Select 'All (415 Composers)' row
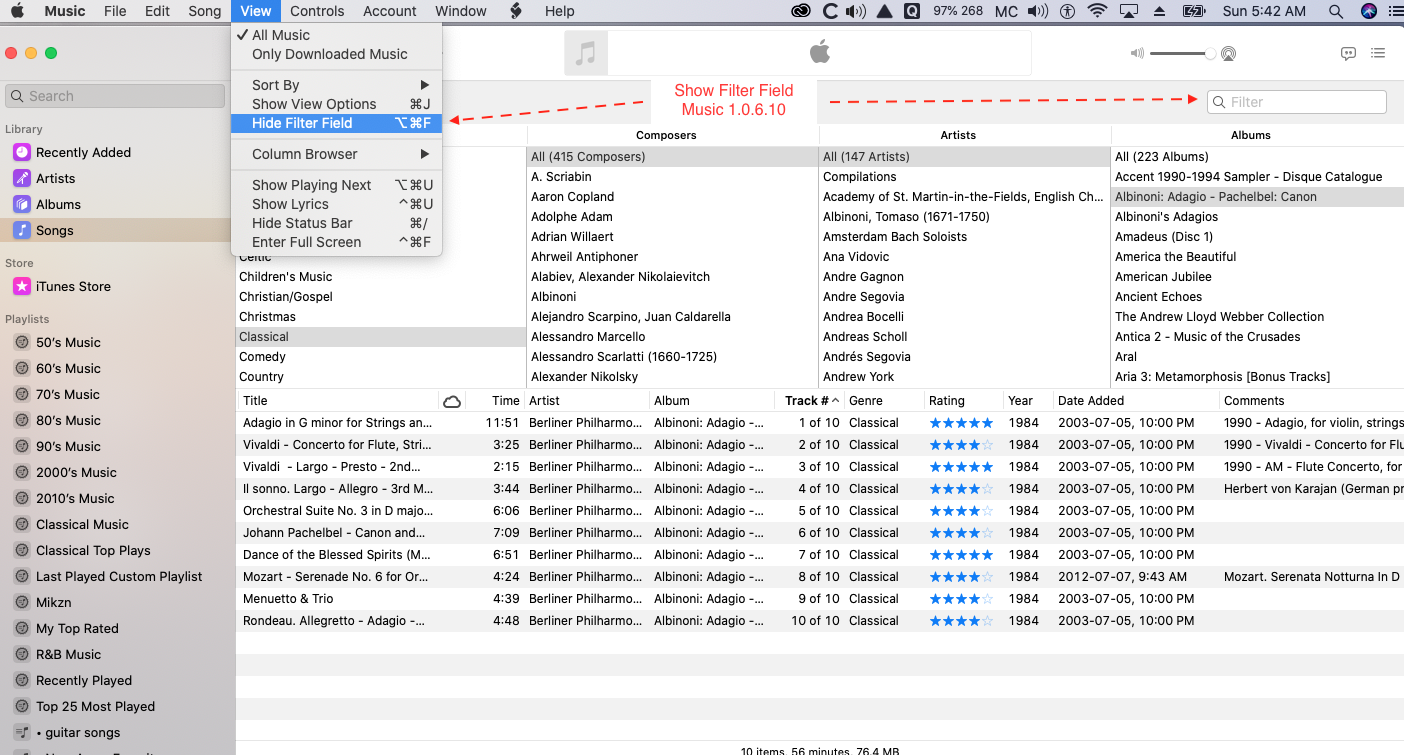Viewport: 1404px width, 755px height. [673, 157]
